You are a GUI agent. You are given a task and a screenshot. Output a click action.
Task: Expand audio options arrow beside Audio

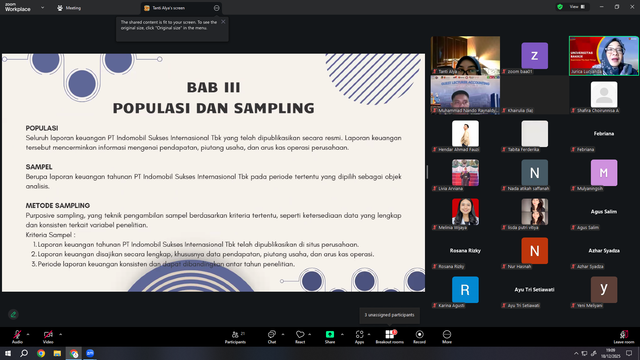28,334
